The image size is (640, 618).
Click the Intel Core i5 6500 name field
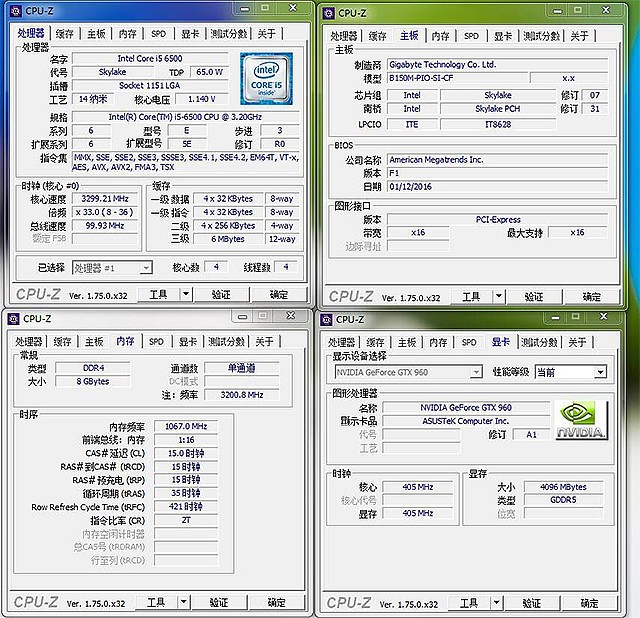(x=150, y=58)
